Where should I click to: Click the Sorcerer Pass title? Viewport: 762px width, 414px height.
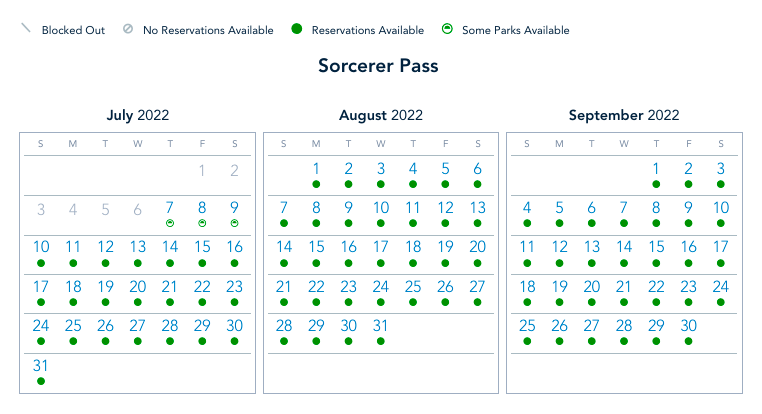point(378,67)
